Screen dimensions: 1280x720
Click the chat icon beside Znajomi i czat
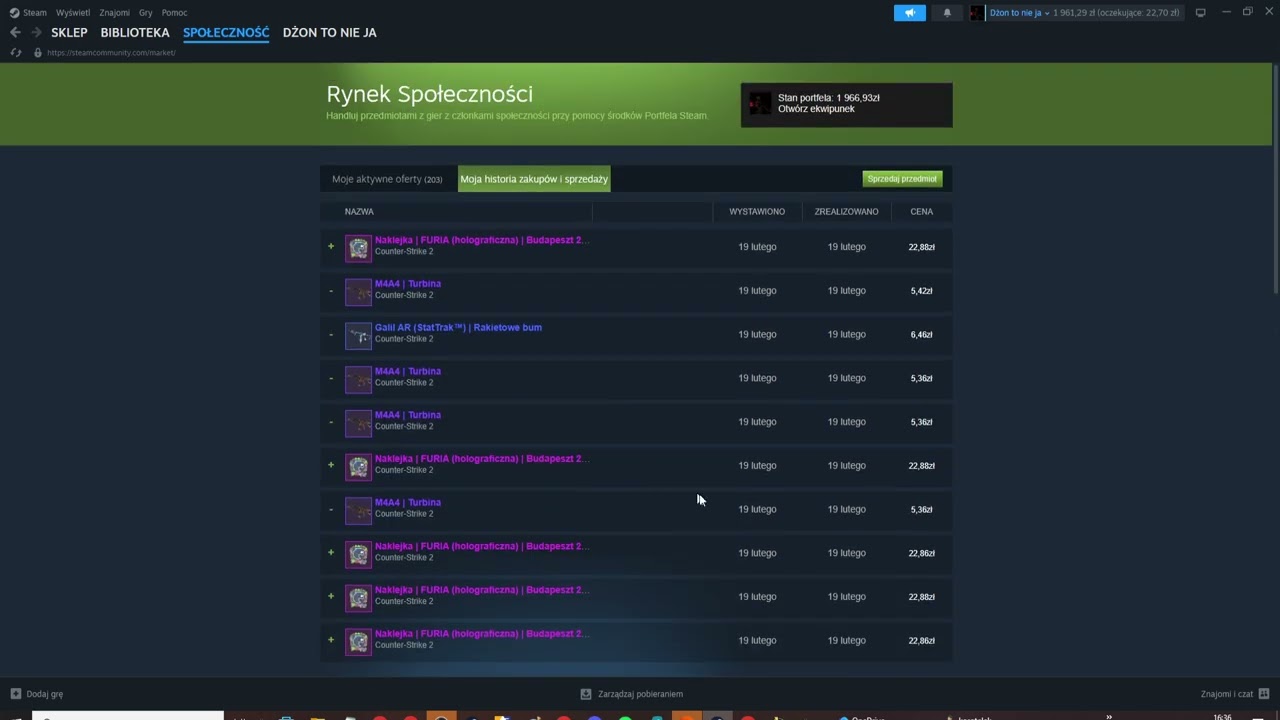[x=1264, y=694]
